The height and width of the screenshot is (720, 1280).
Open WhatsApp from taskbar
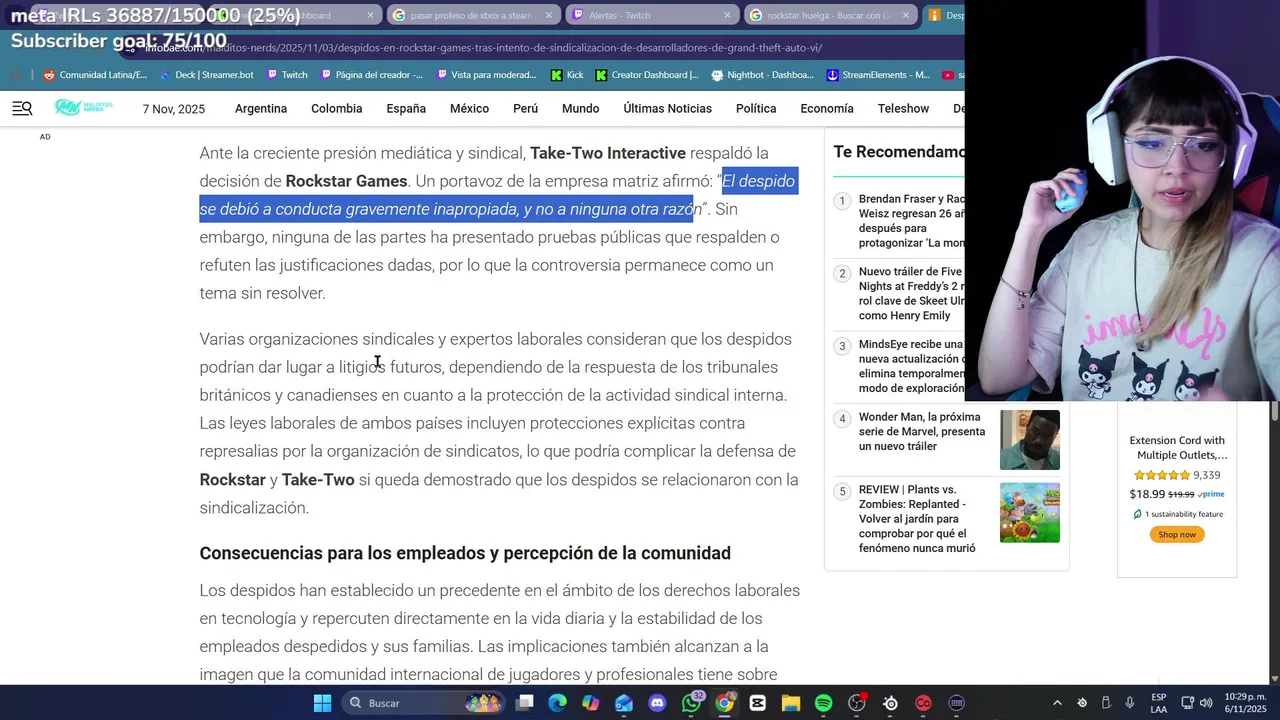(x=691, y=703)
